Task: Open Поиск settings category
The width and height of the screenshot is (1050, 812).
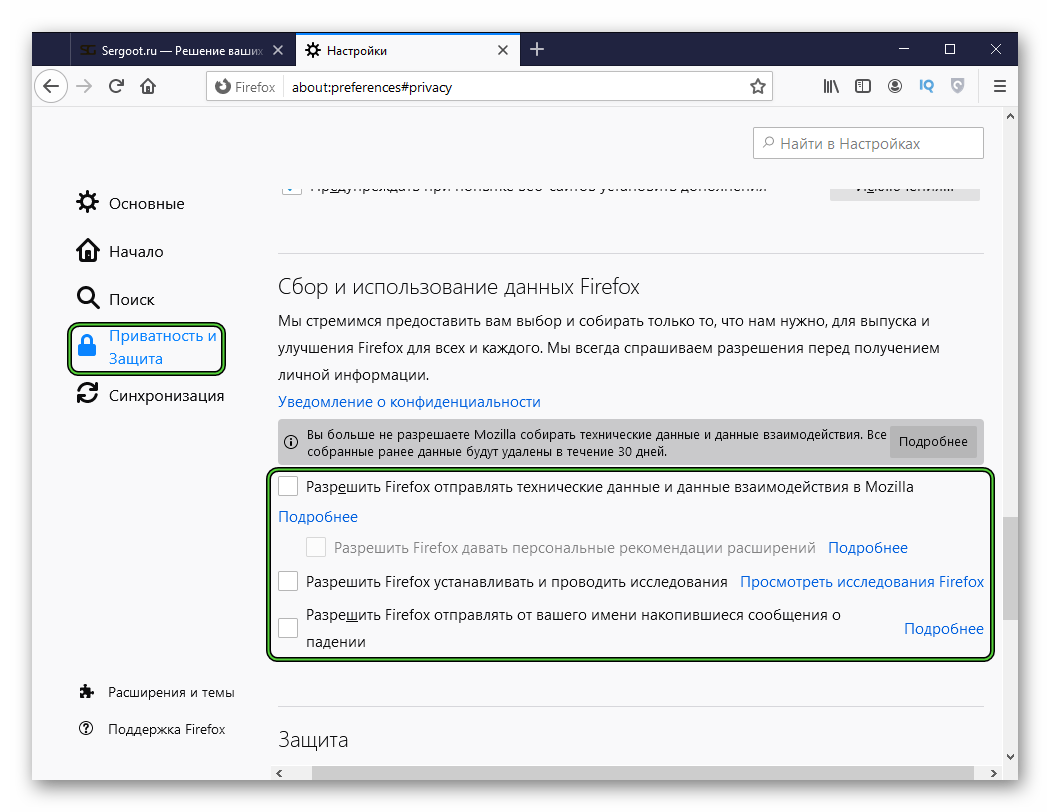Action: [116, 299]
